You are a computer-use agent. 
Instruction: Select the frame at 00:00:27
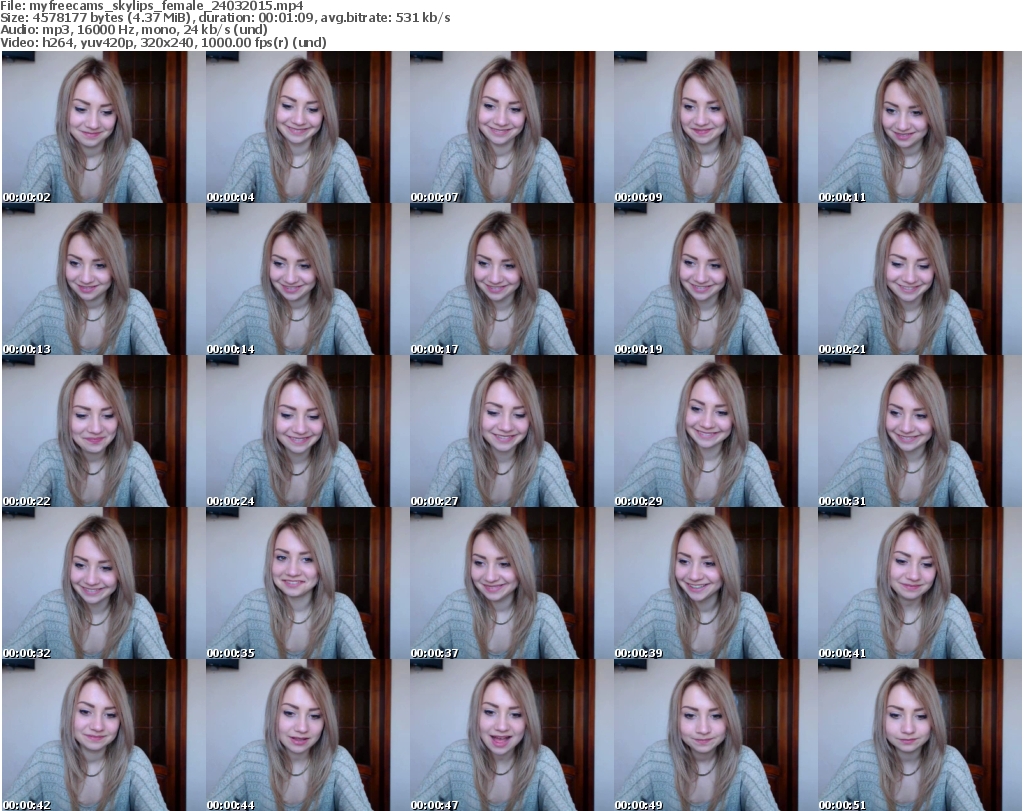tap(511, 432)
